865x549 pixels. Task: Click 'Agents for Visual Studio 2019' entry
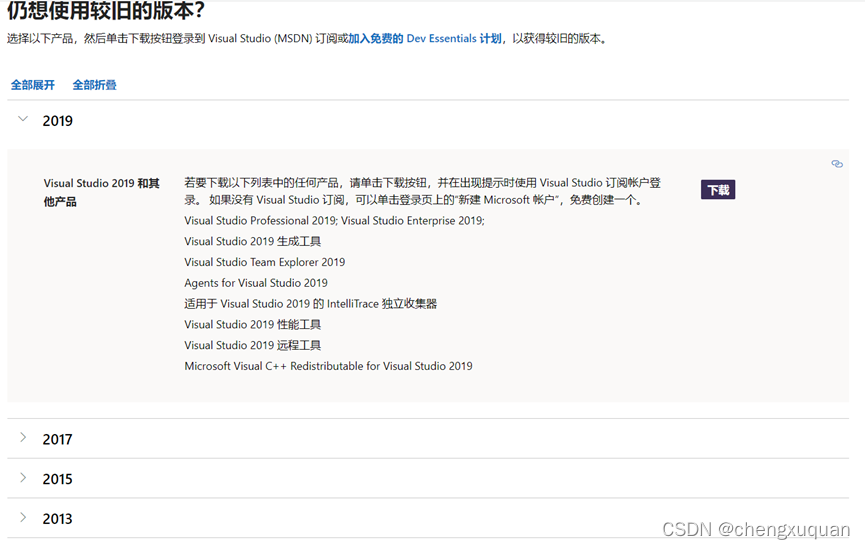[256, 283]
